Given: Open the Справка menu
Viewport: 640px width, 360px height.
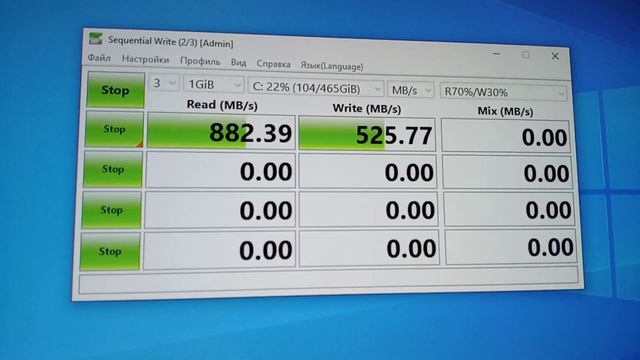Looking at the screenshot, I should tap(273, 64).
